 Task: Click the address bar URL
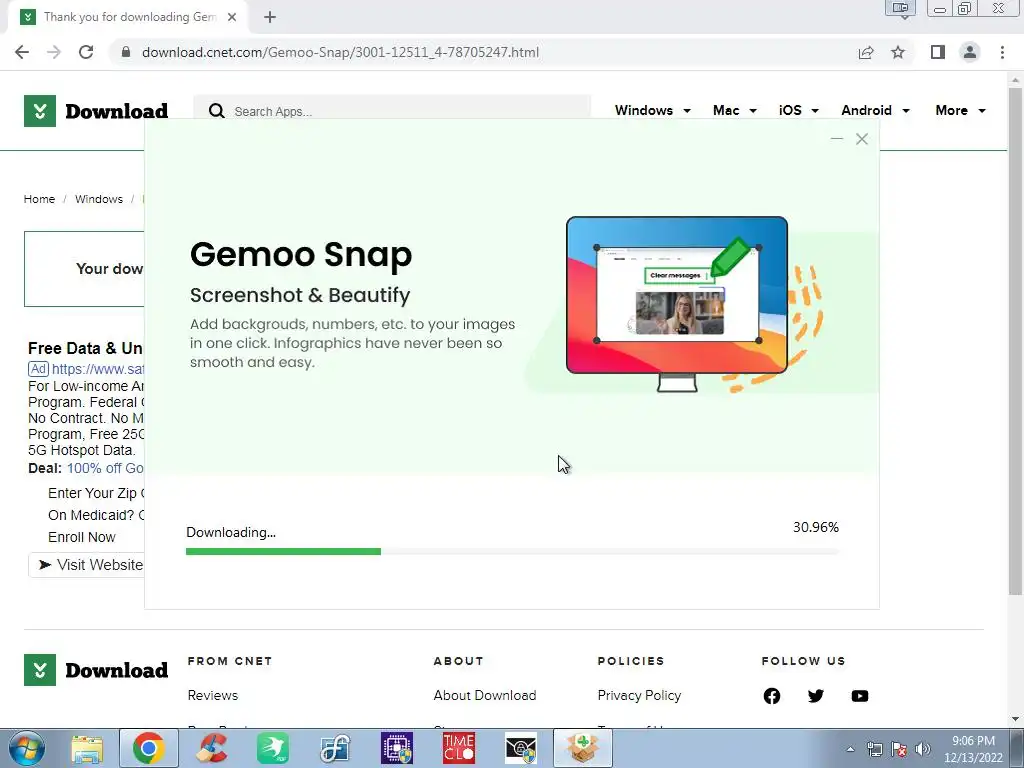pyautogui.click(x=340, y=52)
